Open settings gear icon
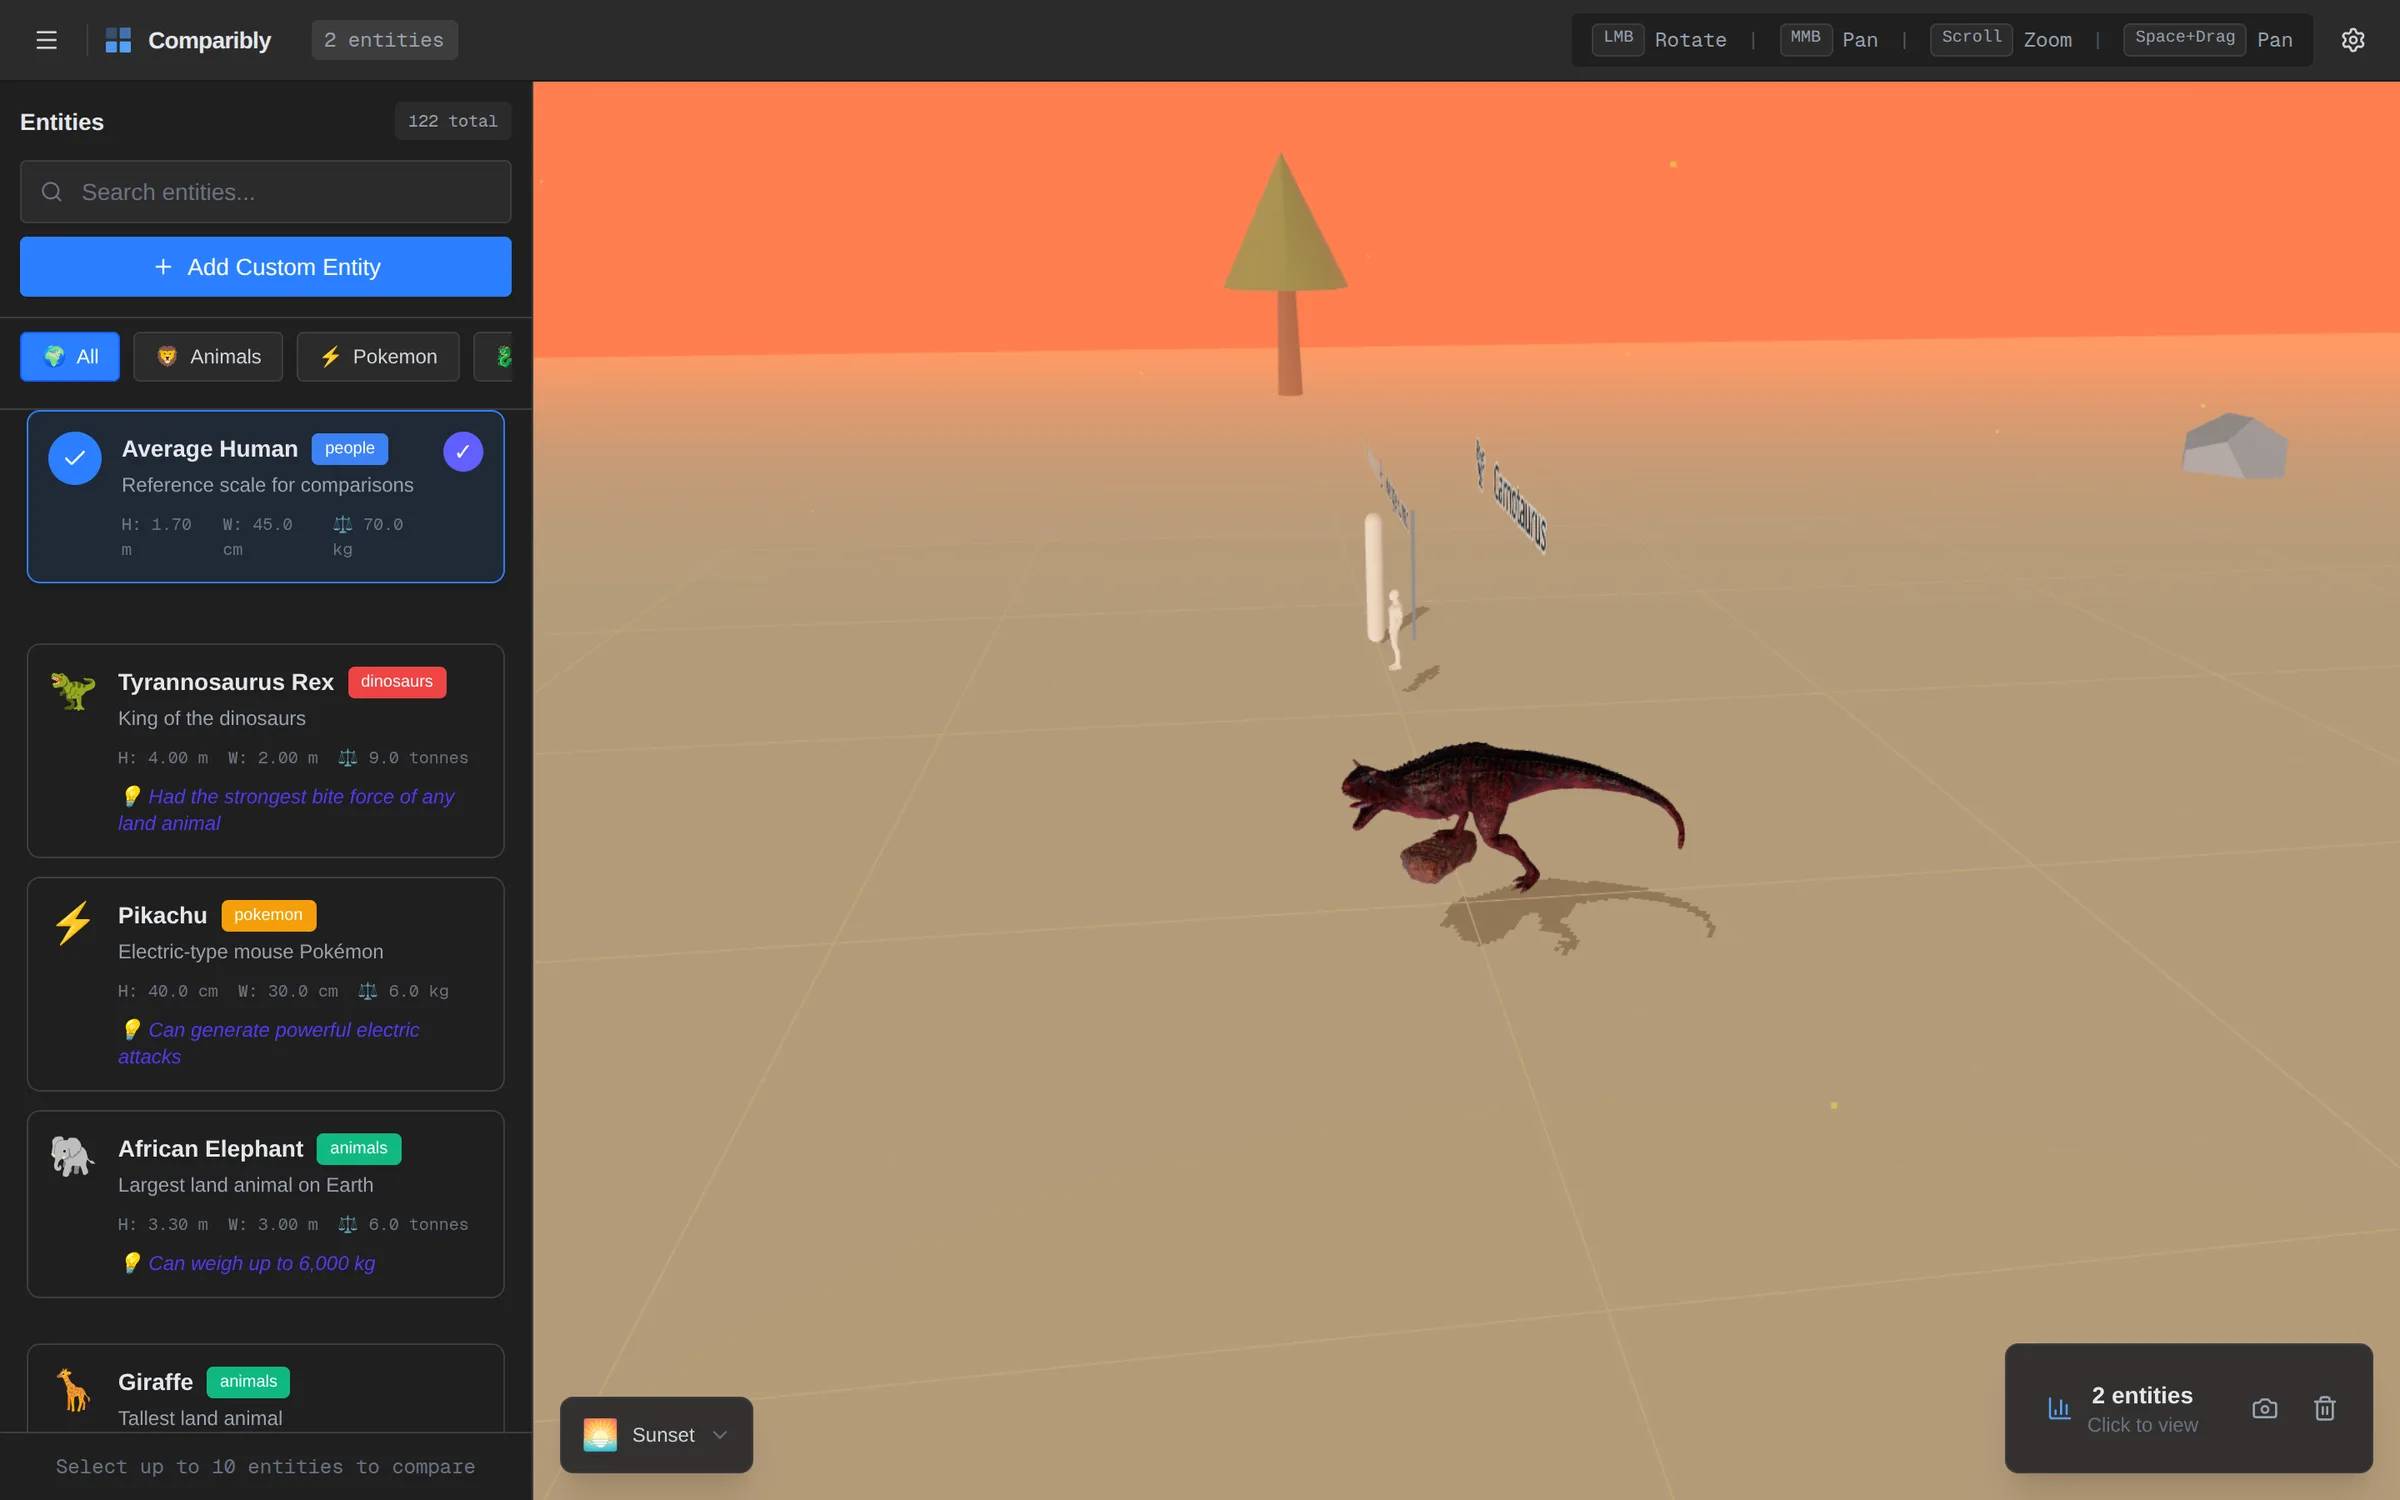Viewport: 2400px width, 1500px height. 2352,40
